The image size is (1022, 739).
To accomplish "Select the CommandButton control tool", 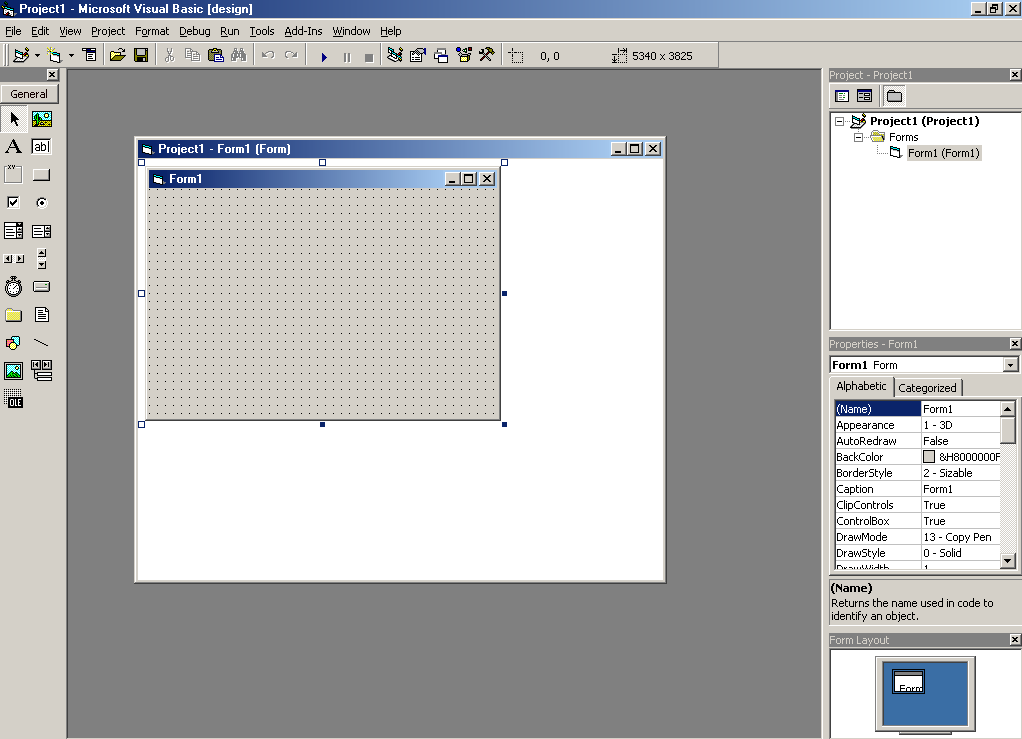I will coord(42,175).
